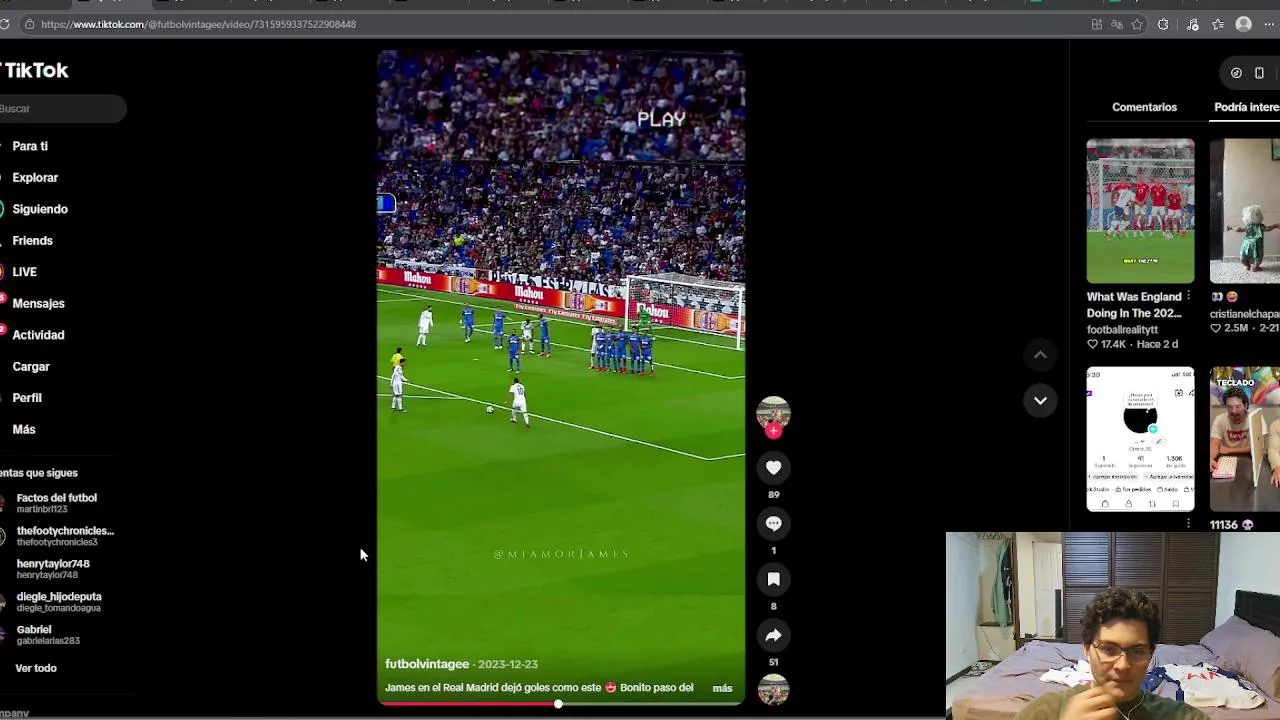Open the Cargar upload page
The width and height of the screenshot is (1280, 720).
pyautogui.click(x=31, y=367)
